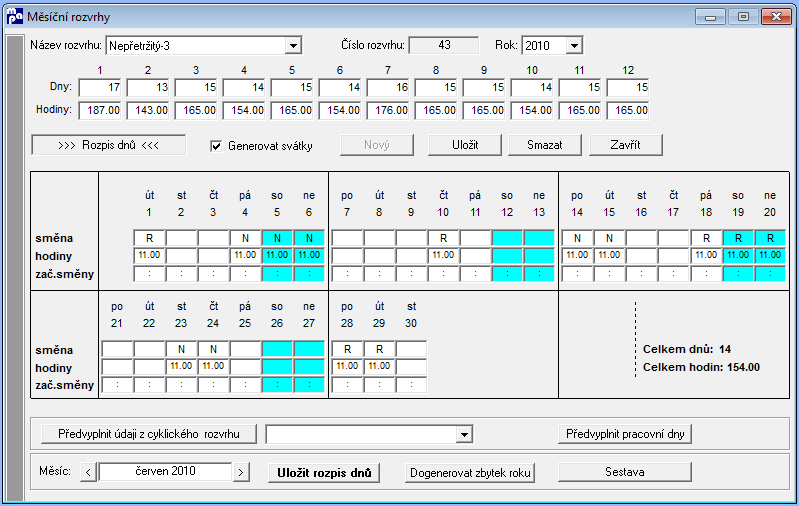Click the směna cell for day 28

coord(348,350)
